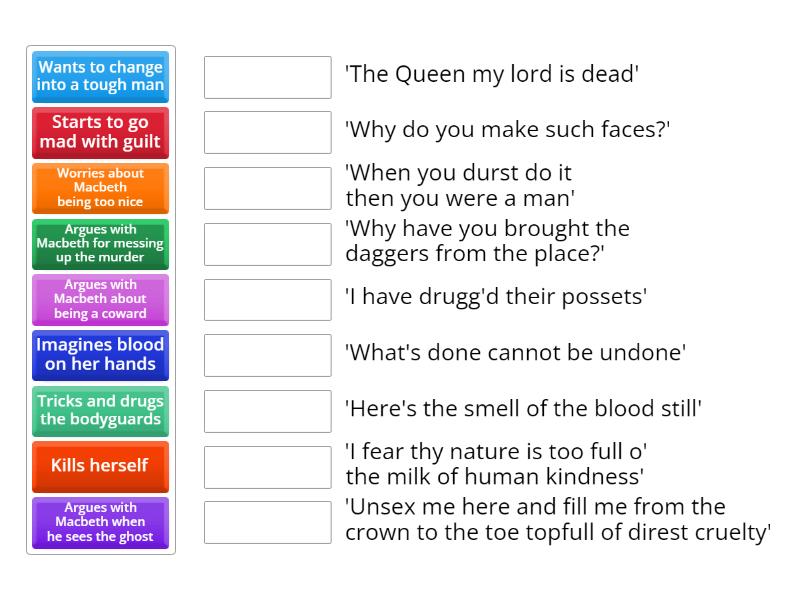
Task: Choose the 'Argues with Macbeth about being a coward' tile
Action: click(x=99, y=300)
